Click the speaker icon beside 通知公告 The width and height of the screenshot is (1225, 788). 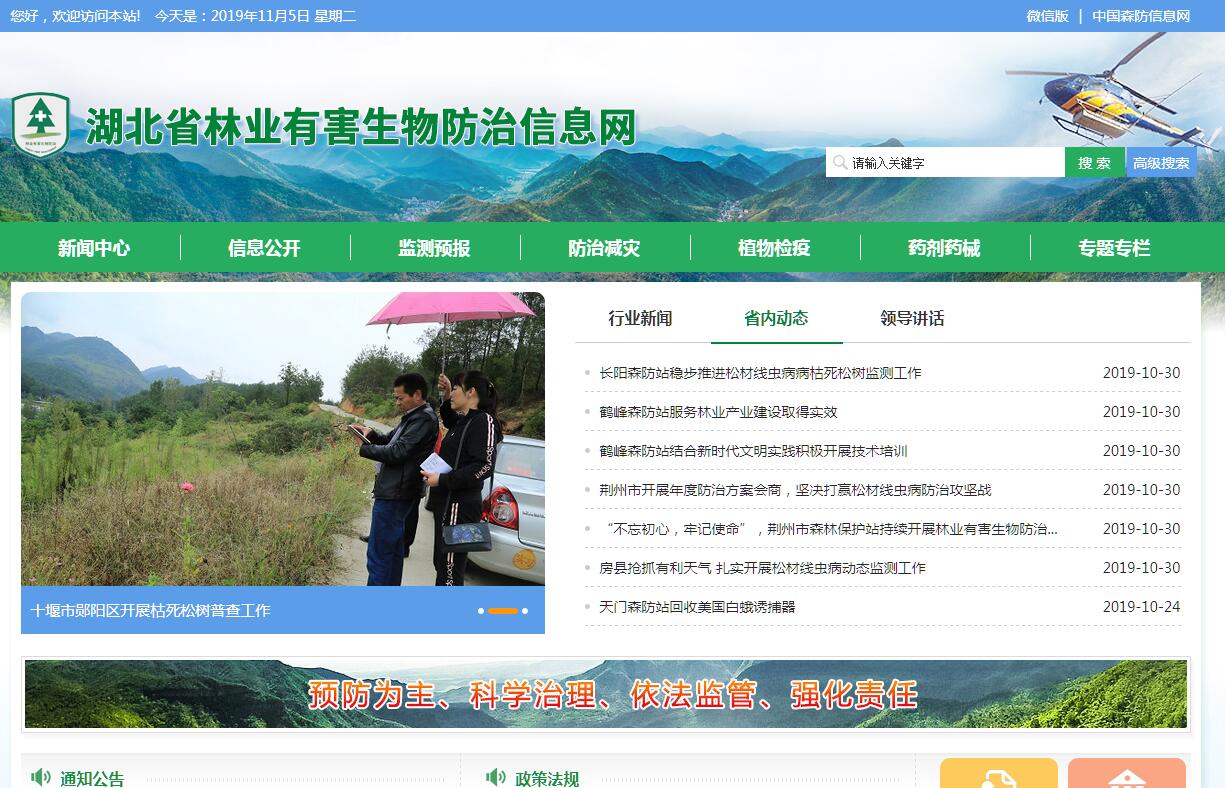(x=41, y=776)
